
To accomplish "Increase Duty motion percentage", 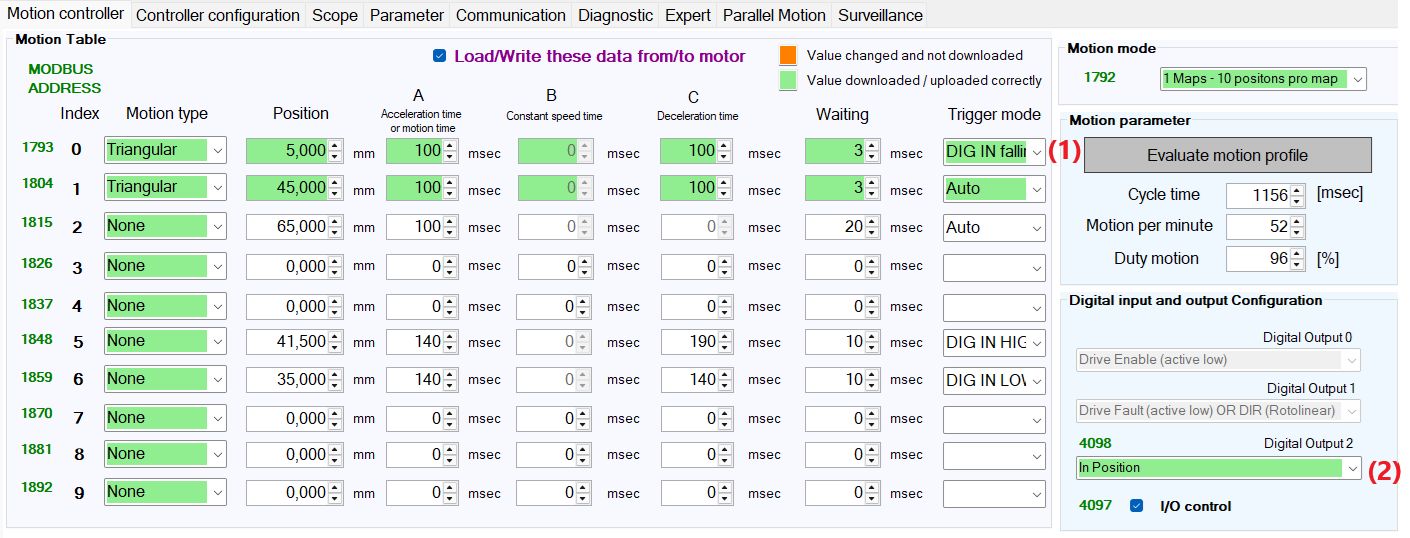I will [x=1297, y=254].
